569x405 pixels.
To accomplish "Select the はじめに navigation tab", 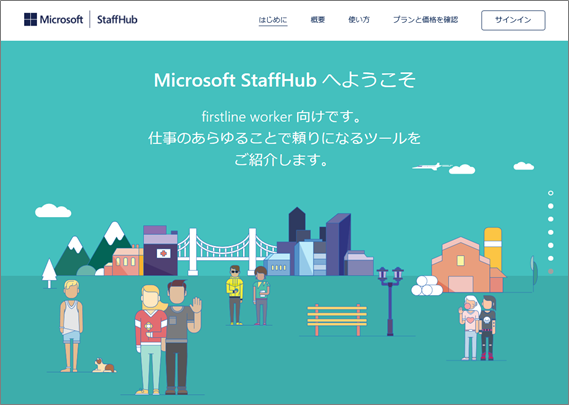I will pyautogui.click(x=273, y=20).
